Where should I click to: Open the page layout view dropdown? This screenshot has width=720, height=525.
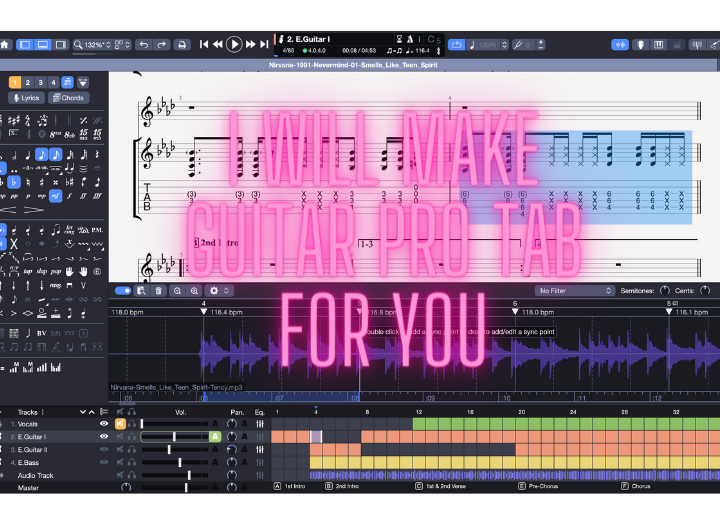pyautogui.click(x=122, y=45)
